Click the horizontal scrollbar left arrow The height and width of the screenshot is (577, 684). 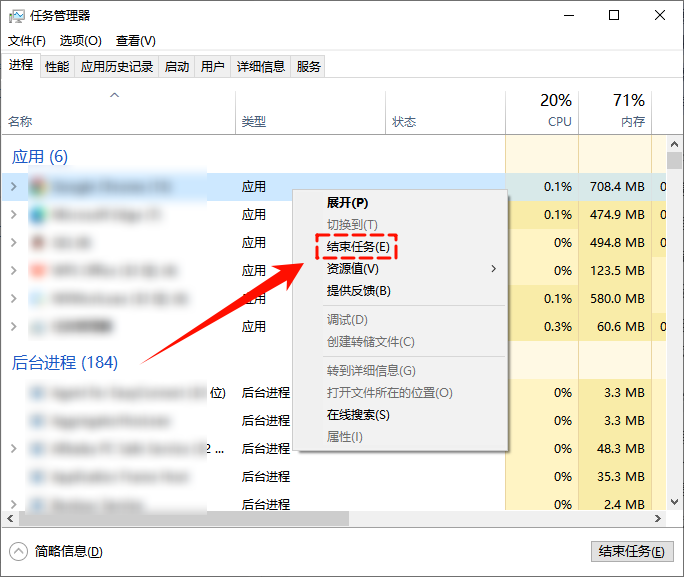[10, 518]
